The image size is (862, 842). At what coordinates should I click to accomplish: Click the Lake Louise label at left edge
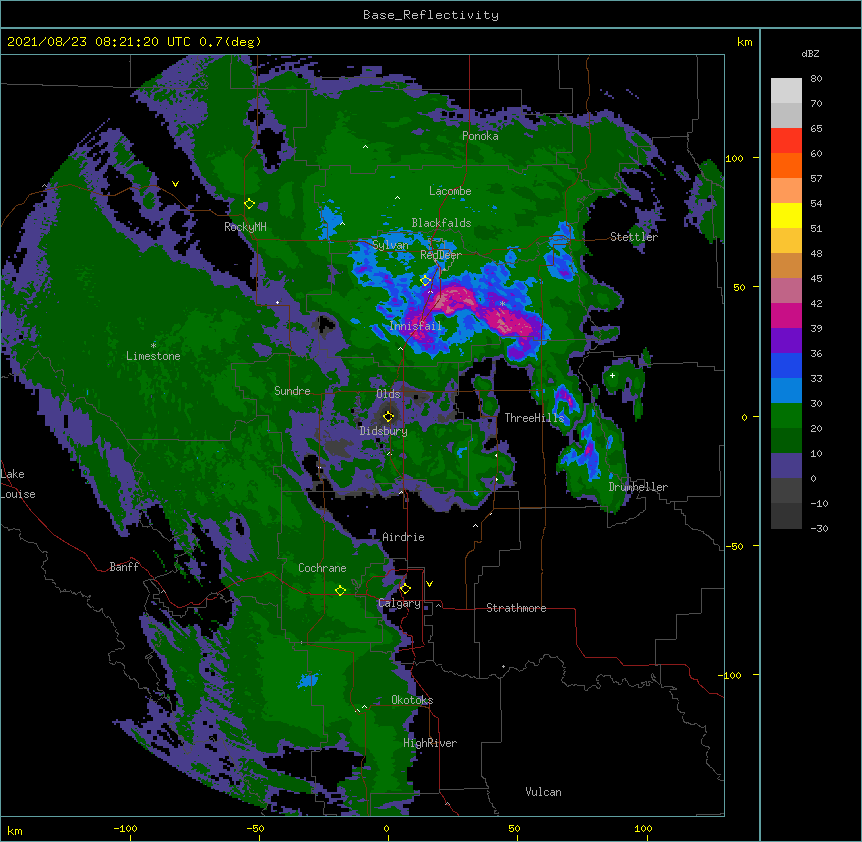pos(18,484)
